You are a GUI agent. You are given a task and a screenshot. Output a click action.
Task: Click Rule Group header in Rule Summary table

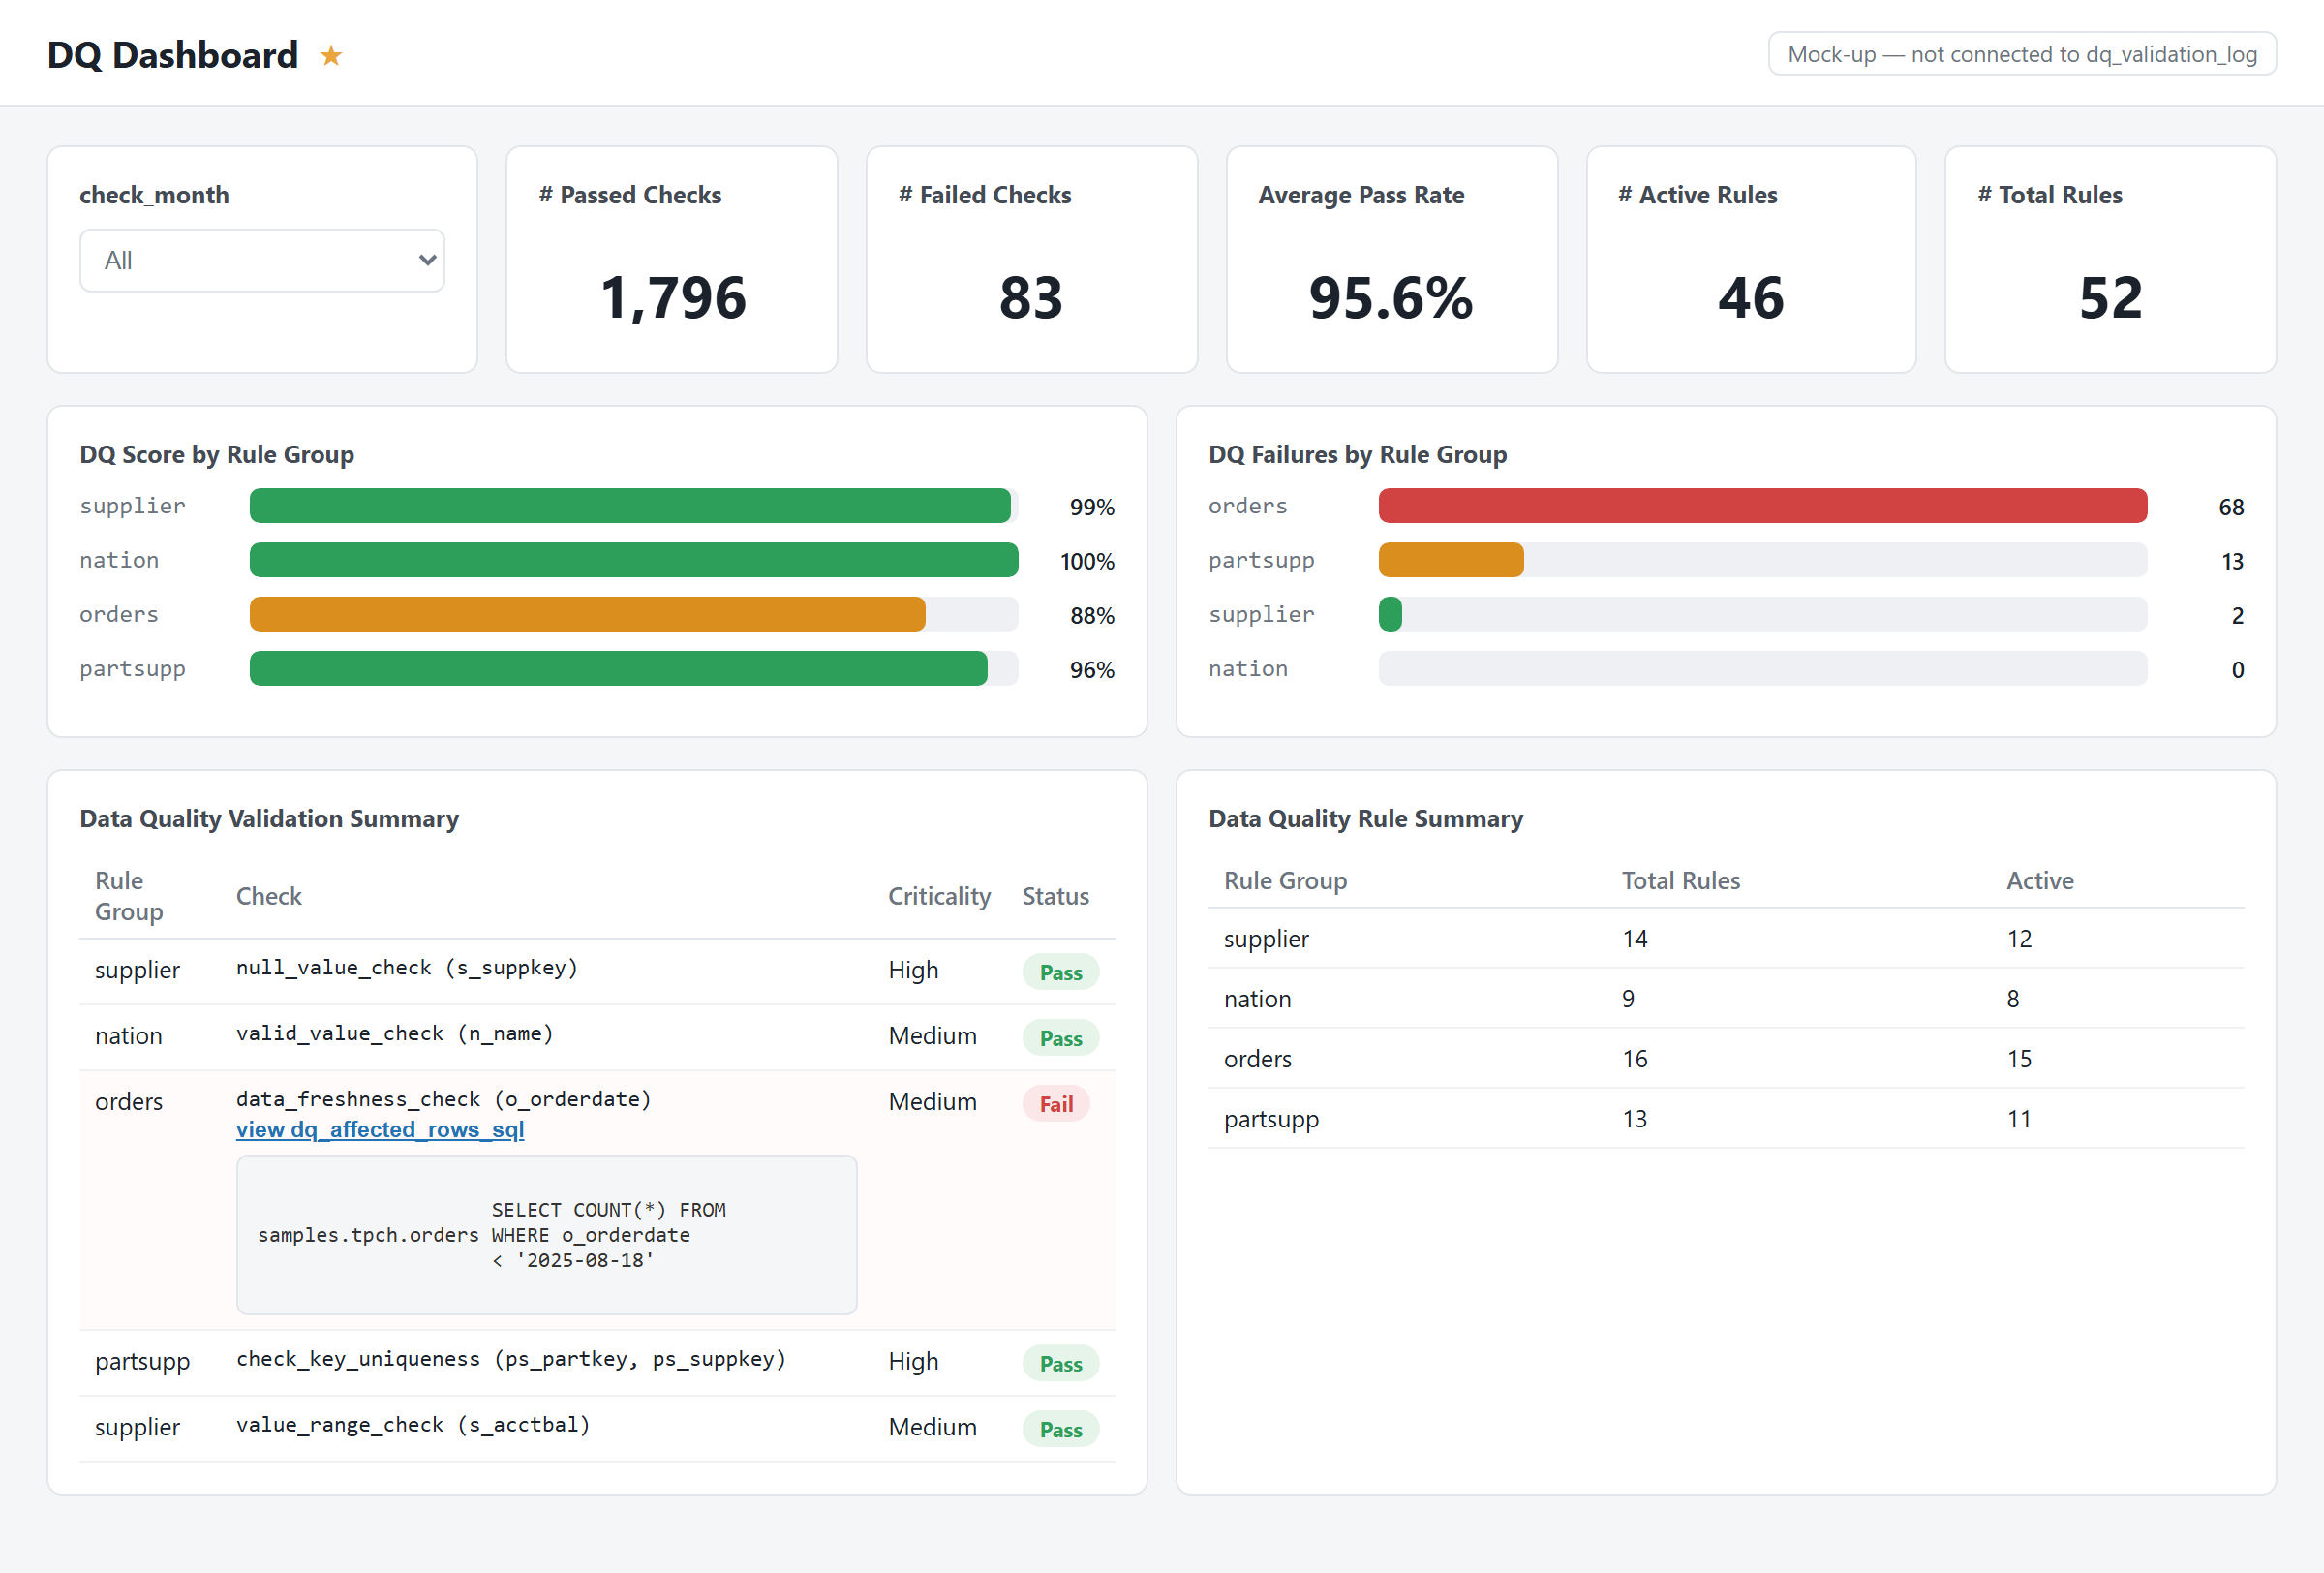click(x=1285, y=880)
